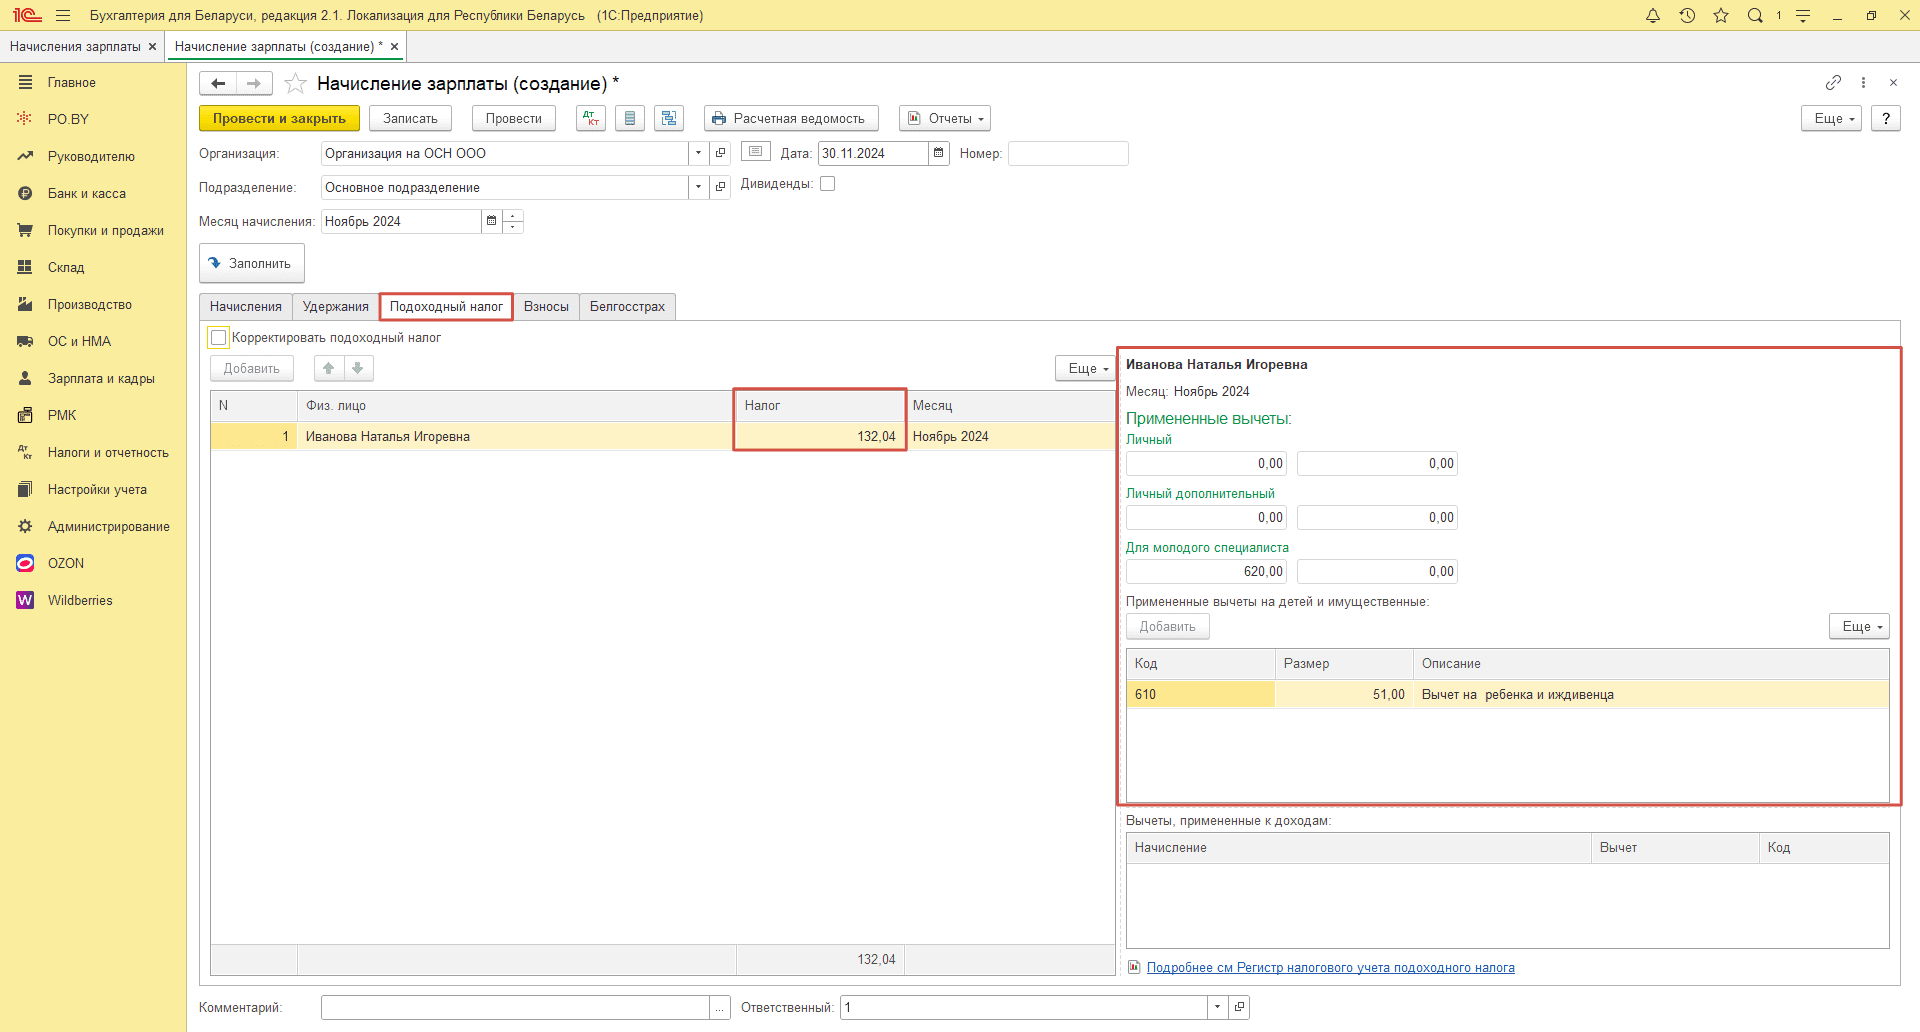Open the Отчеты dropdown menu
This screenshot has width=1920, height=1032.
click(944, 118)
